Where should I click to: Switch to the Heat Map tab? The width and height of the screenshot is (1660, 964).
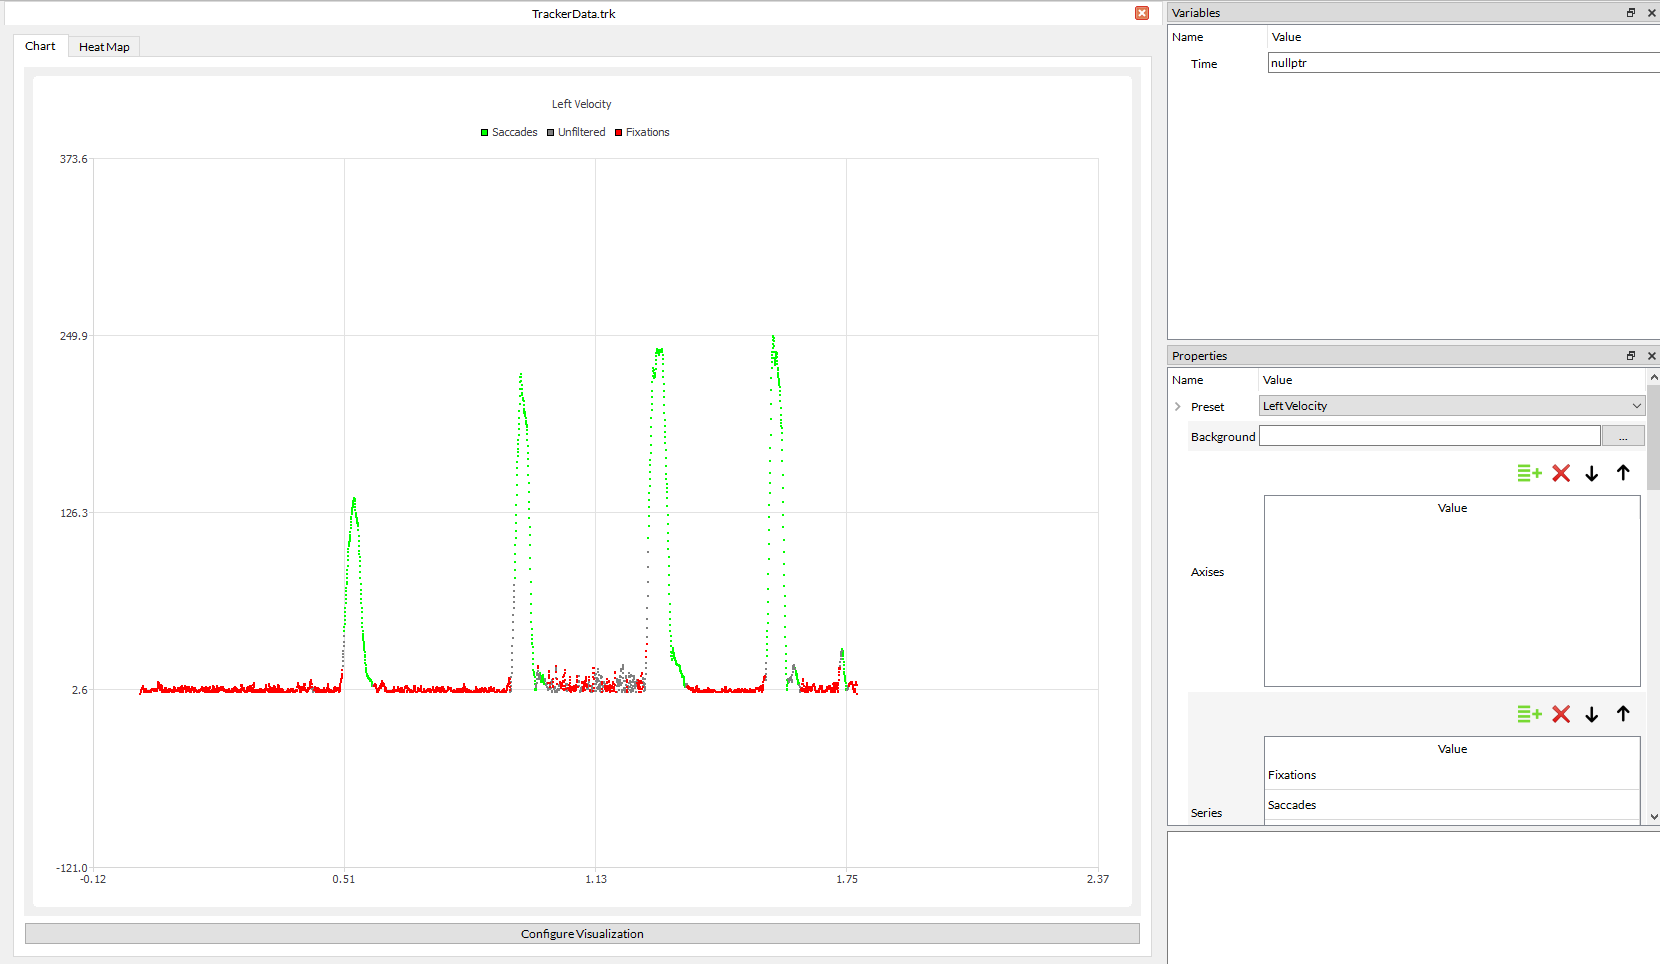coord(104,47)
